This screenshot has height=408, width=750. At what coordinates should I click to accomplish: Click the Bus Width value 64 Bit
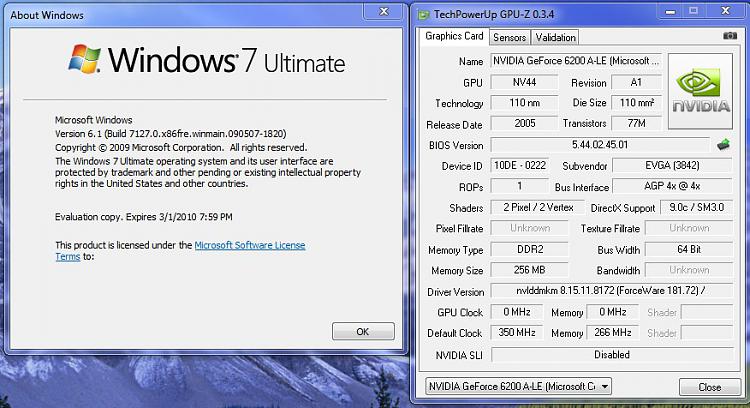pyautogui.click(x=689, y=249)
